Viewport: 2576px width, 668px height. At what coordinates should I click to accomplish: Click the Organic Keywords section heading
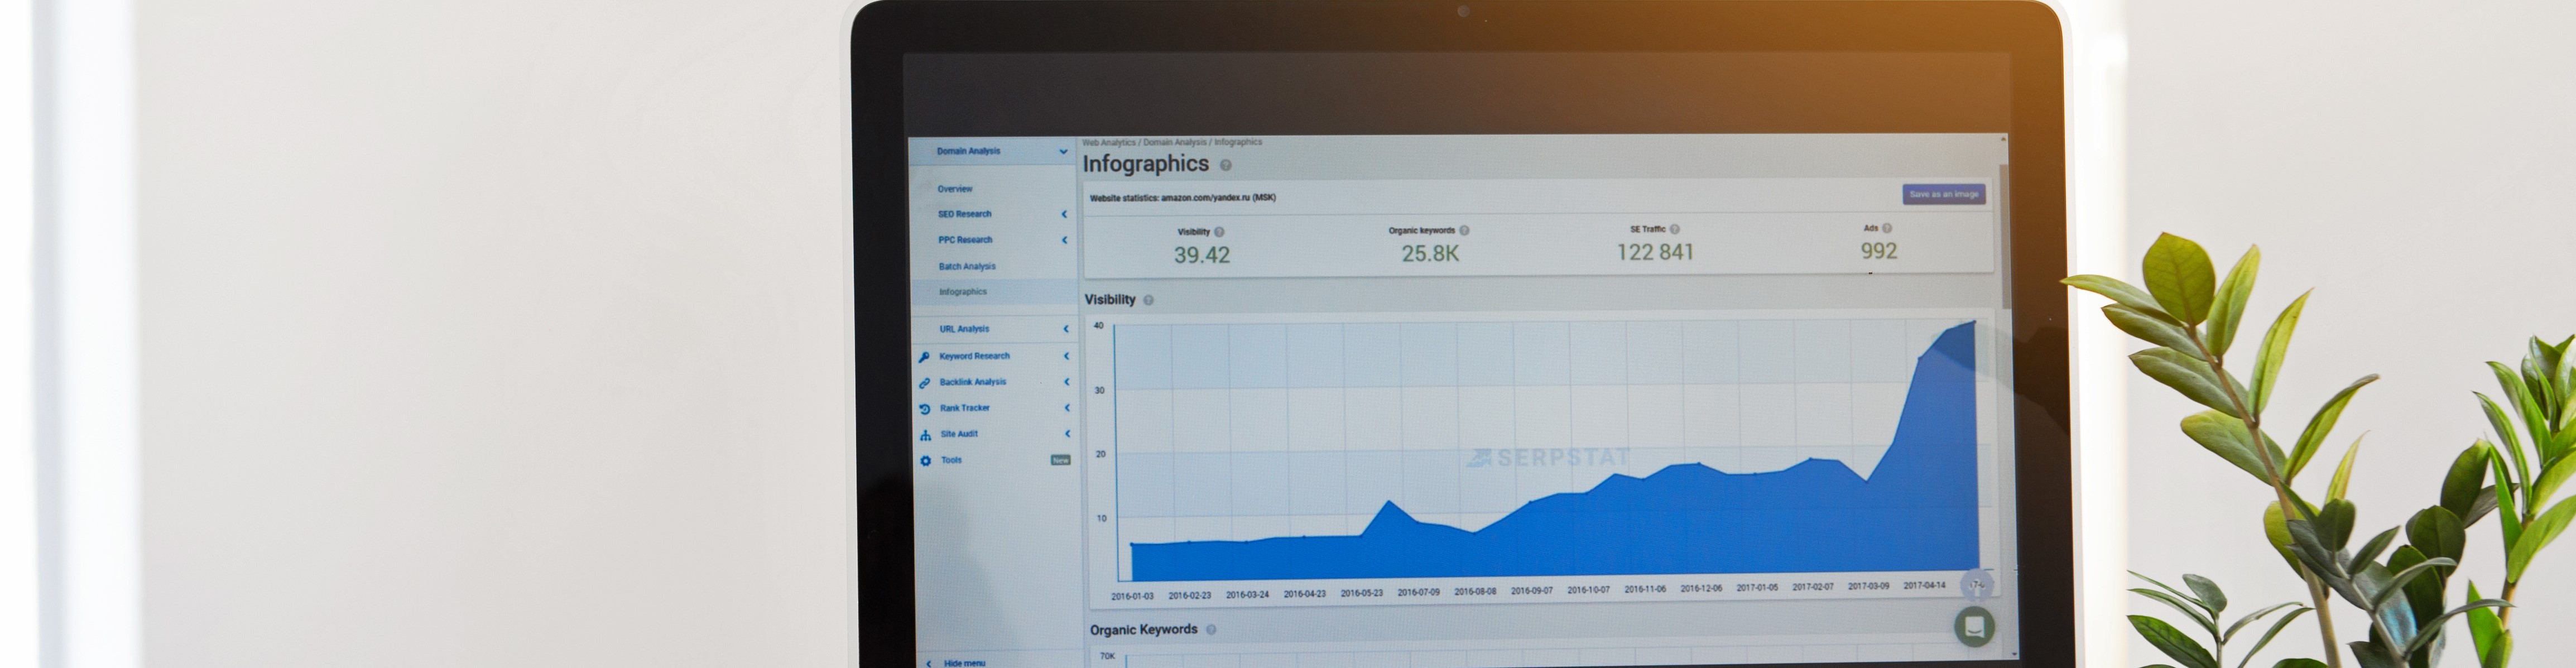(x=1143, y=630)
